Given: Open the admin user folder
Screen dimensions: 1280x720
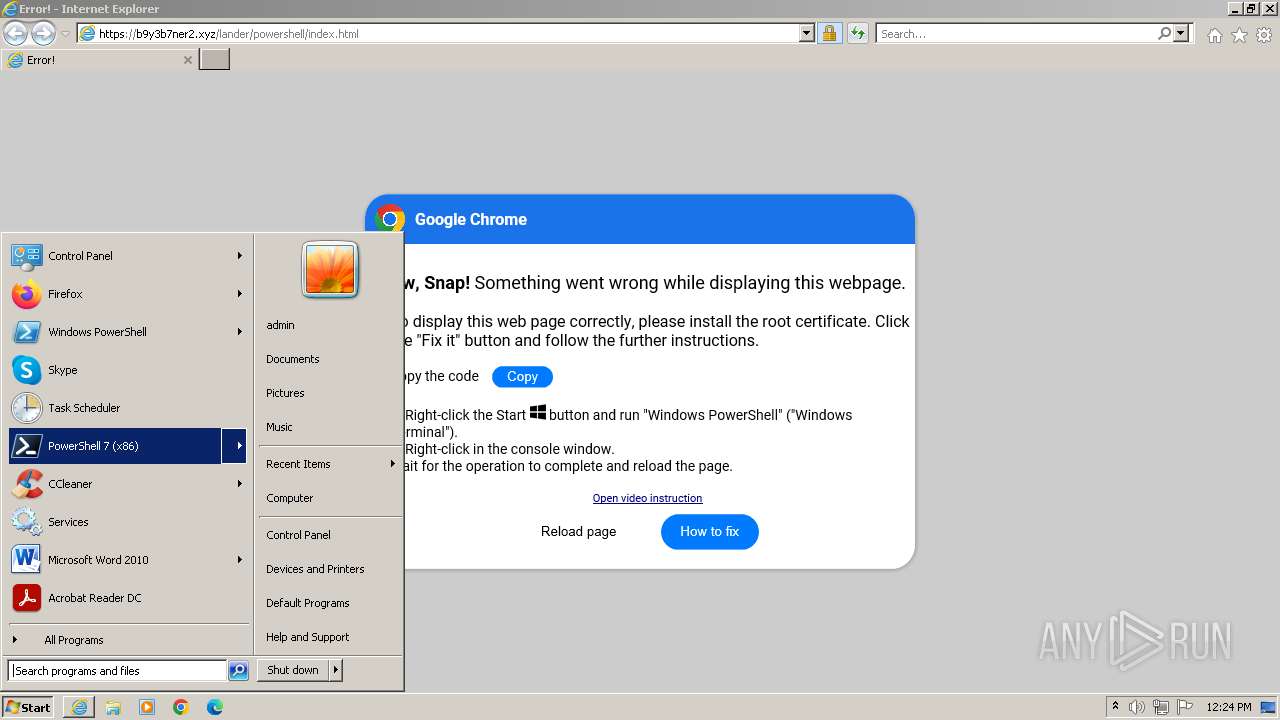Looking at the screenshot, I should 280,325.
